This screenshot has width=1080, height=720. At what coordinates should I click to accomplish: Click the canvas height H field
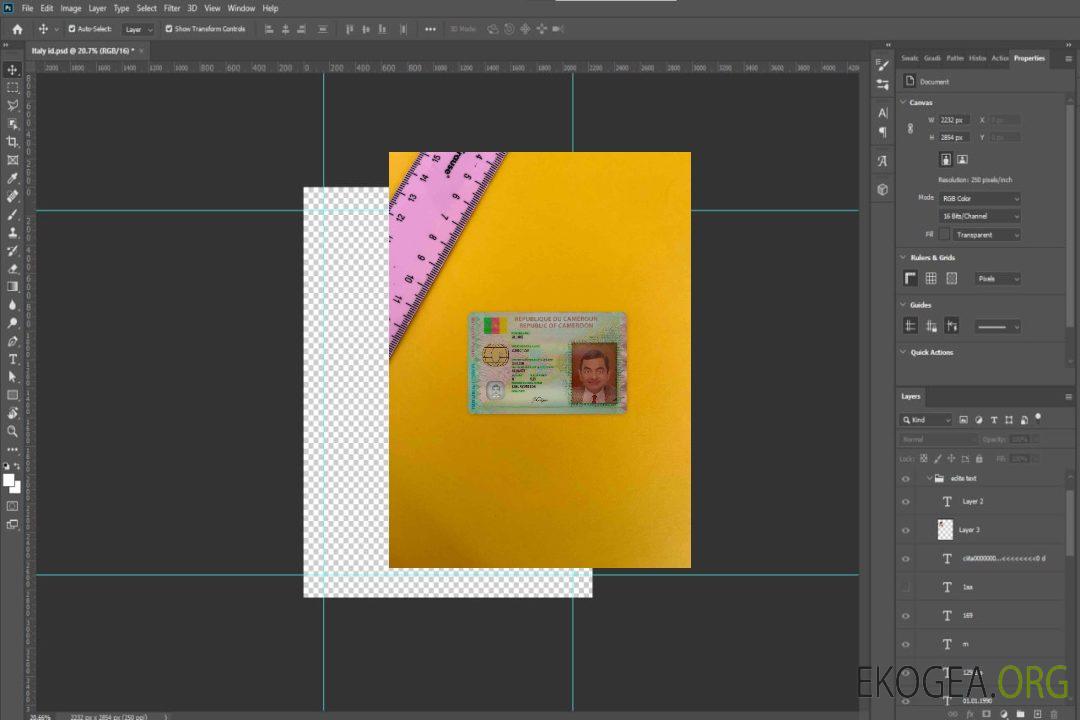[955, 138]
